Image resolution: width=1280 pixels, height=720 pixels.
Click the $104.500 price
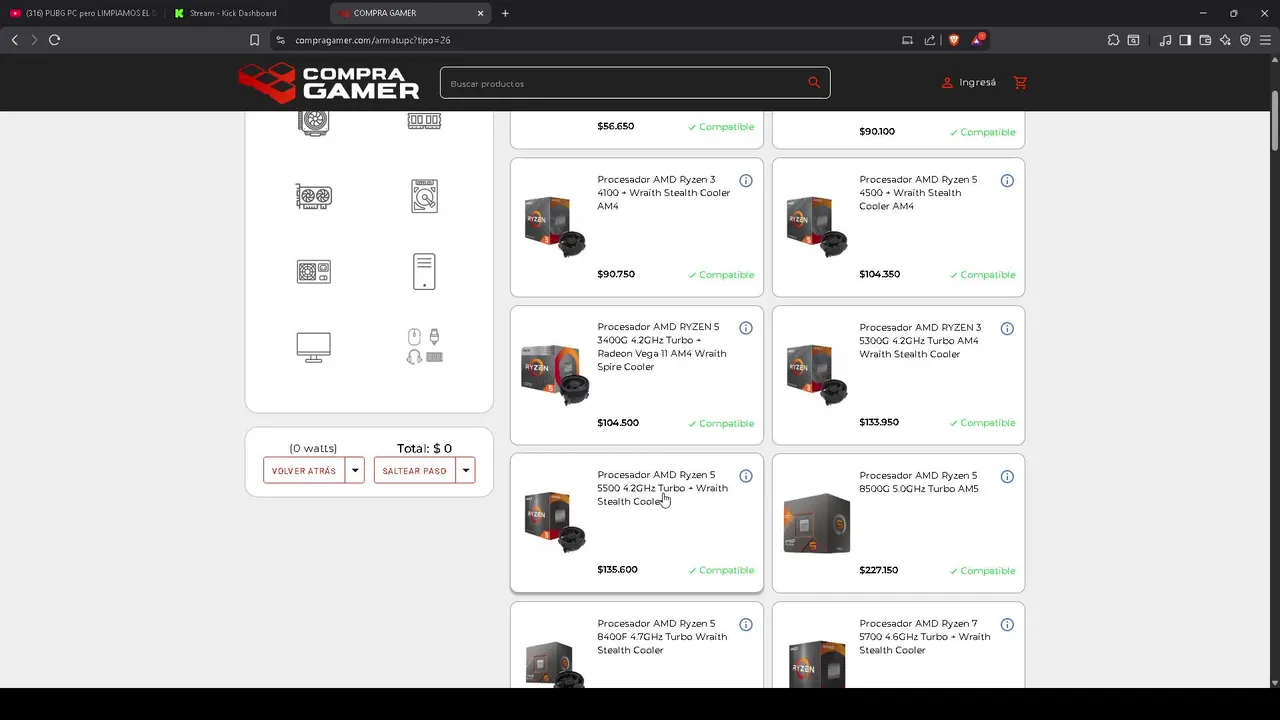click(x=618, y=423)
